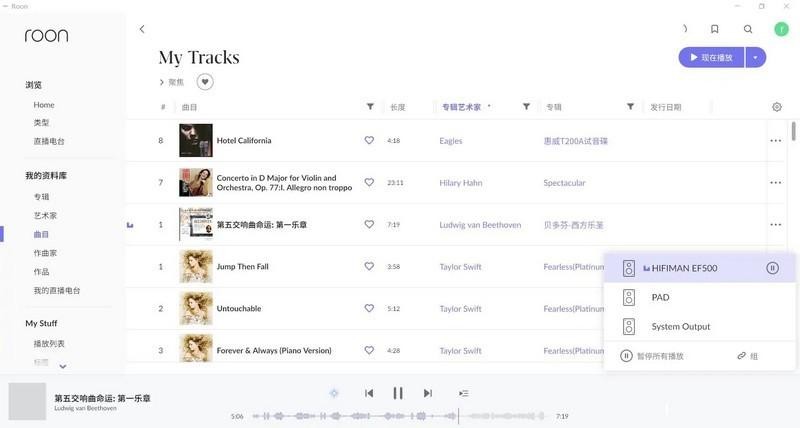The width and height of the screenshot is (800, 428).
Task: Select Home in the sidebar
Action: coord(44,105)
